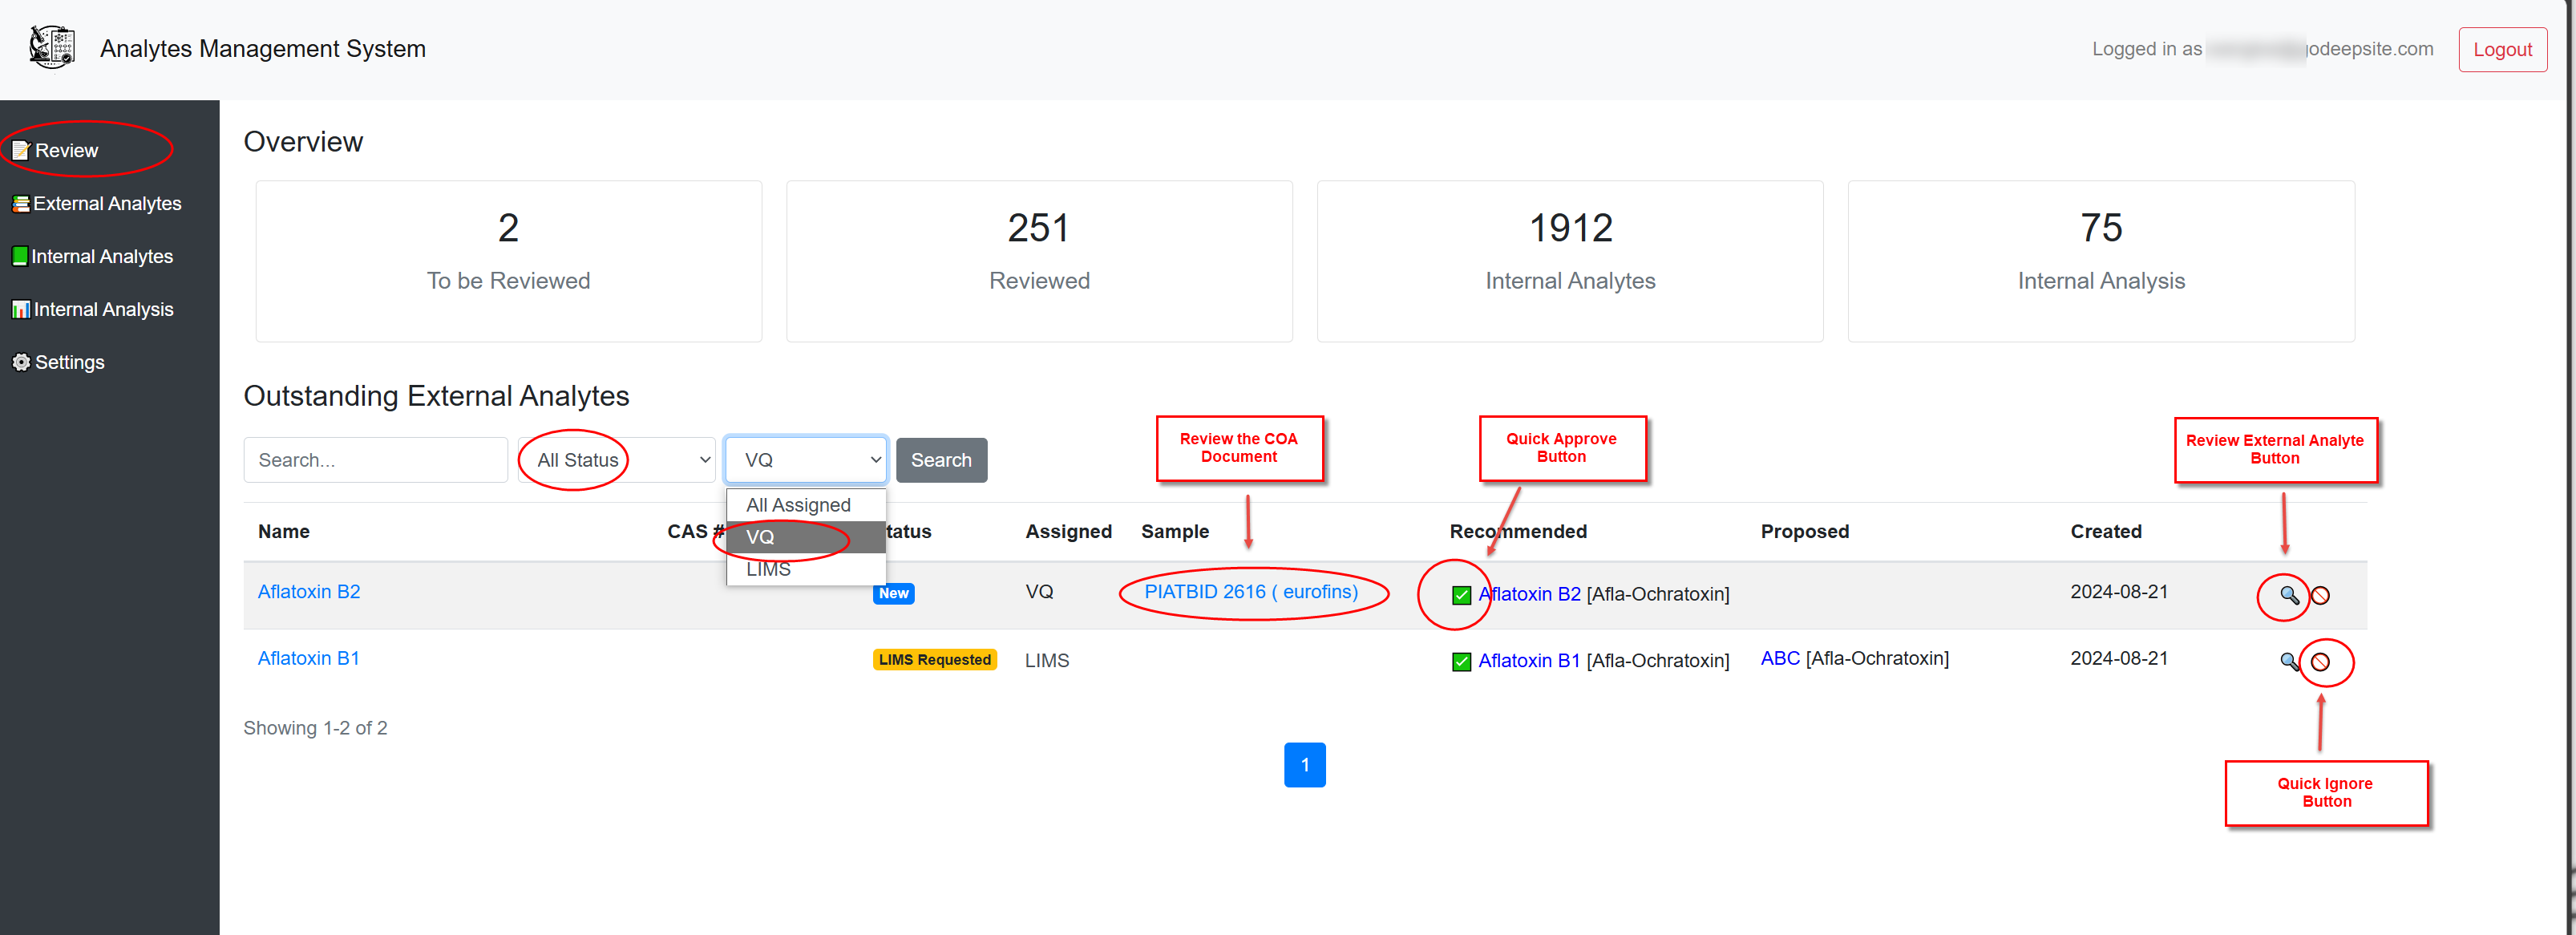
Task: Go to pagination page 1
Action: 1304,765
